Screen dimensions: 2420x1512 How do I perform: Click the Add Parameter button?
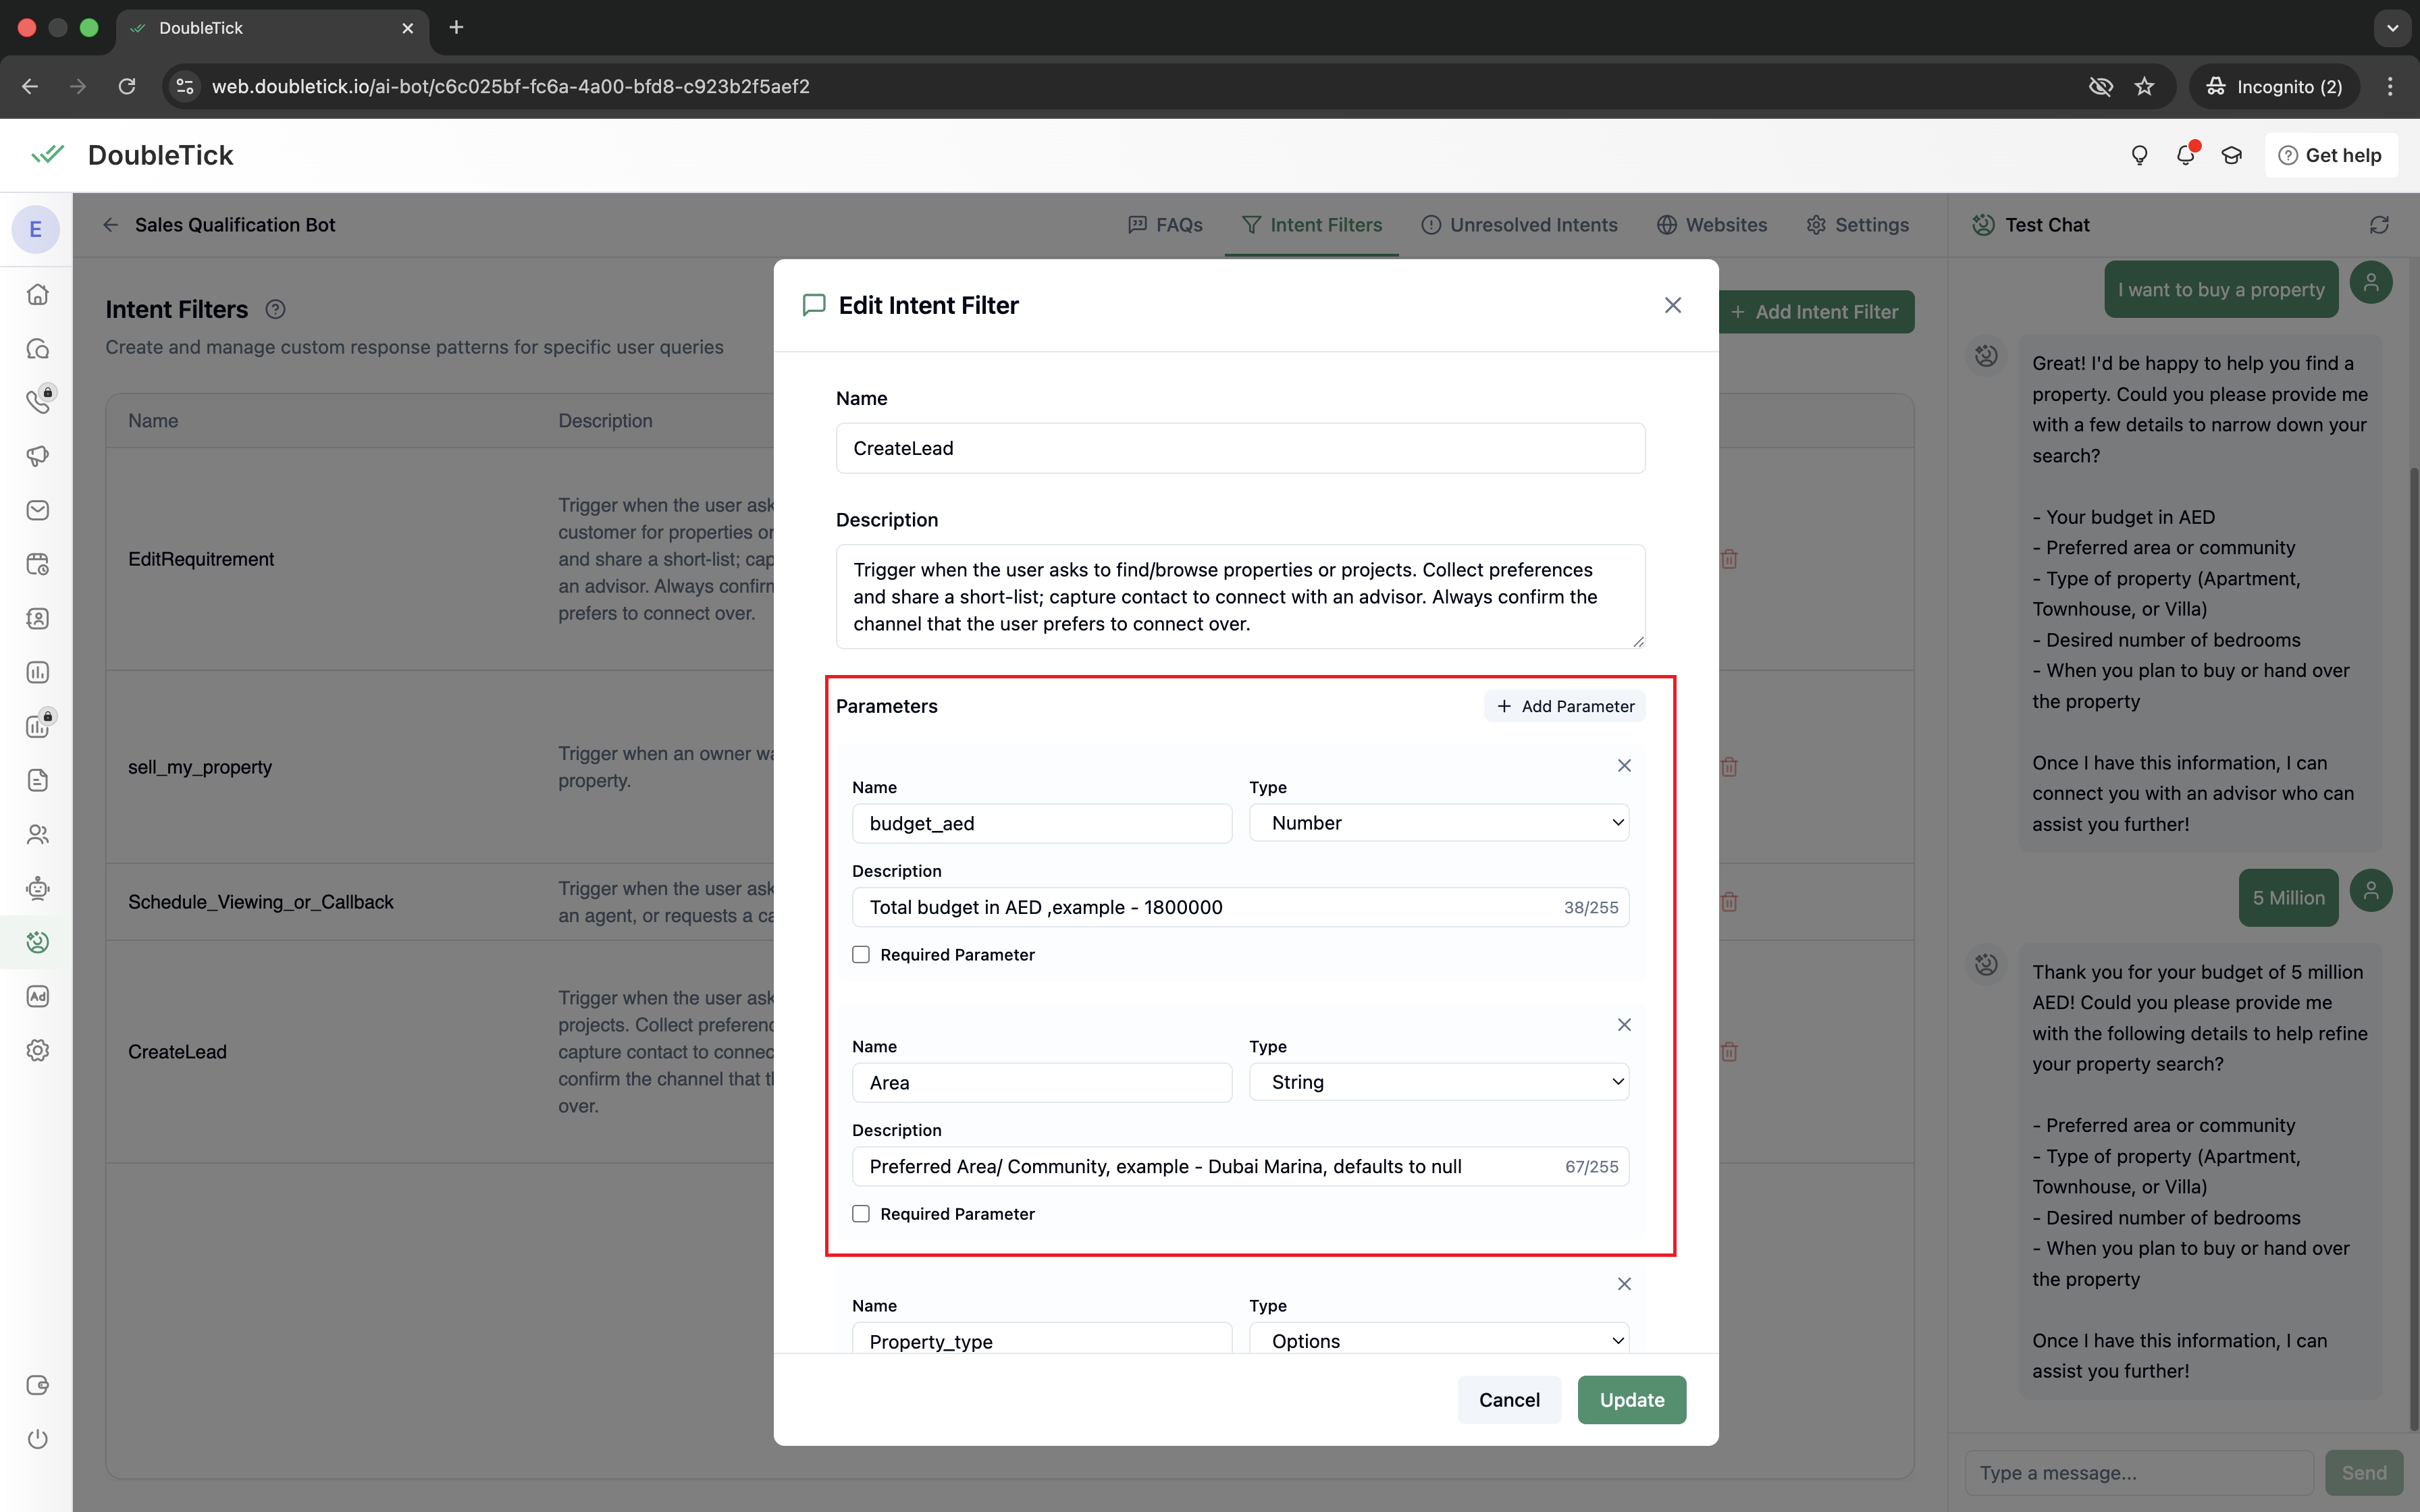click(x=1565, y=706)
